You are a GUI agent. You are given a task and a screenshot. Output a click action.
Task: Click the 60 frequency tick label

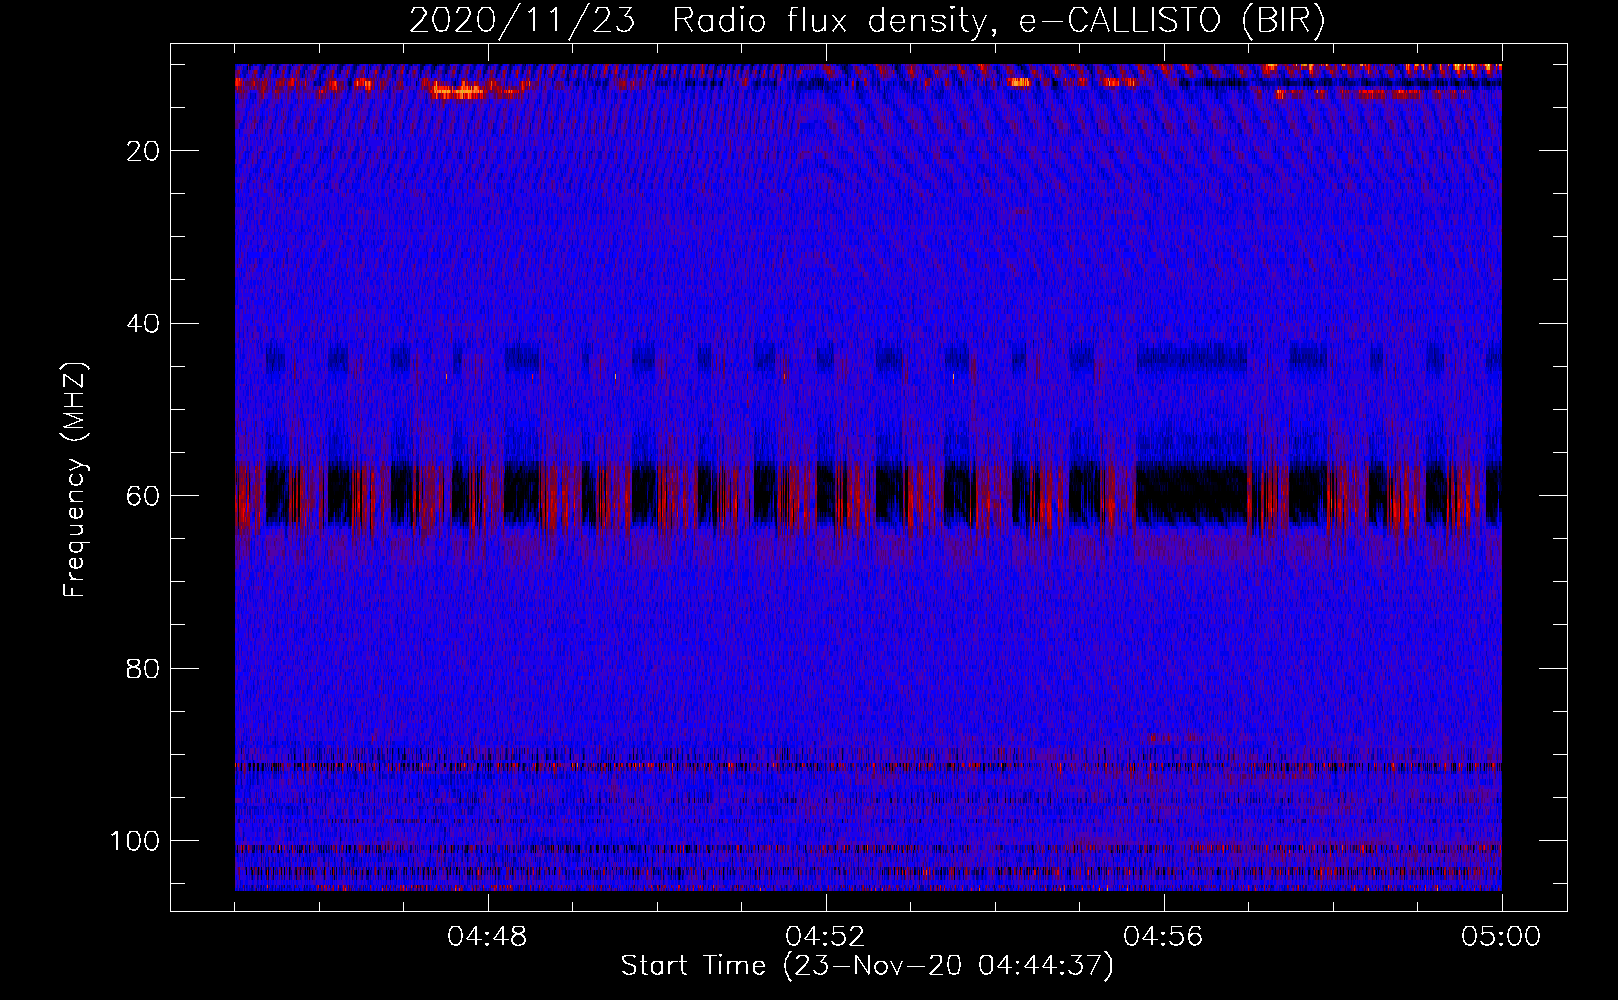144,496
